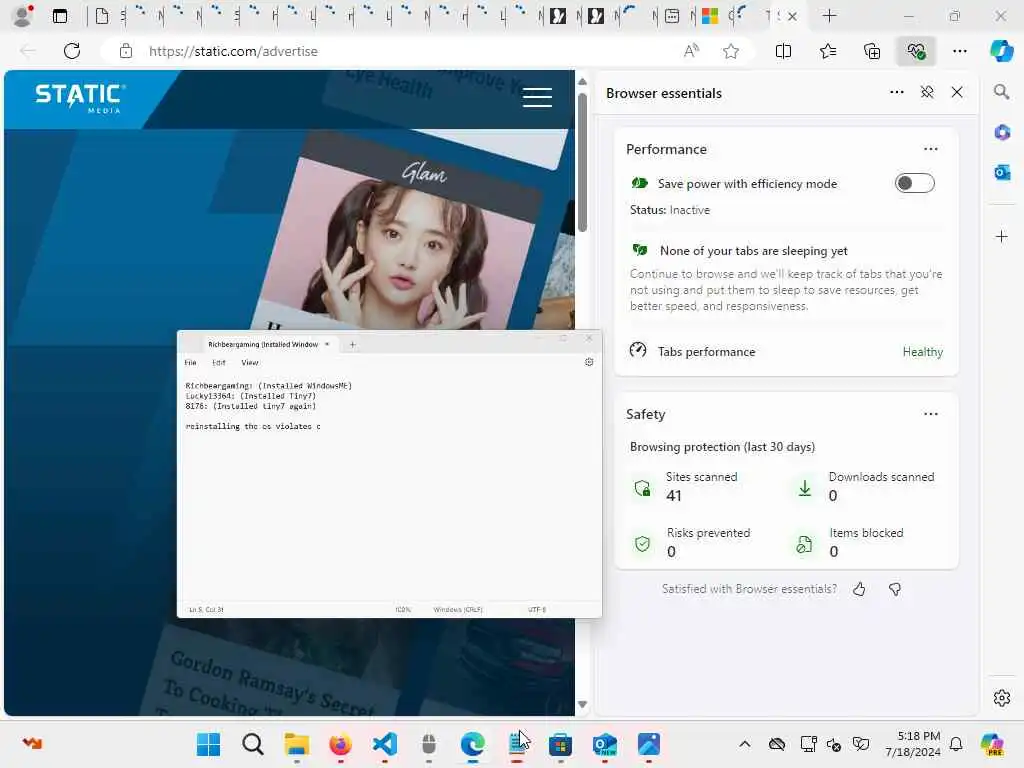Open the Windows Start menu
The height and width of the screenshot is (768, 1024).
click(208, 744)
